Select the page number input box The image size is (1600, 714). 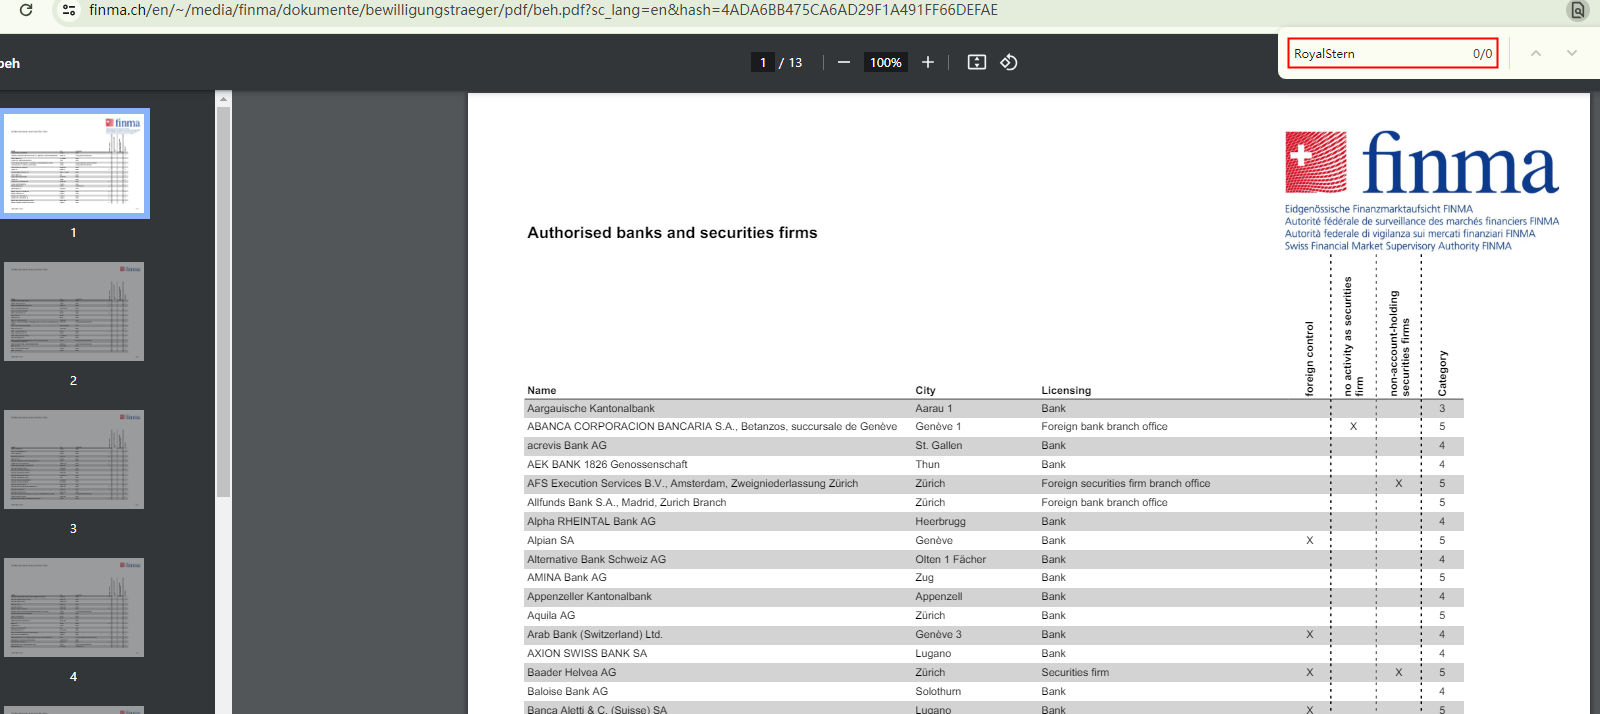[x=763, y=62]
